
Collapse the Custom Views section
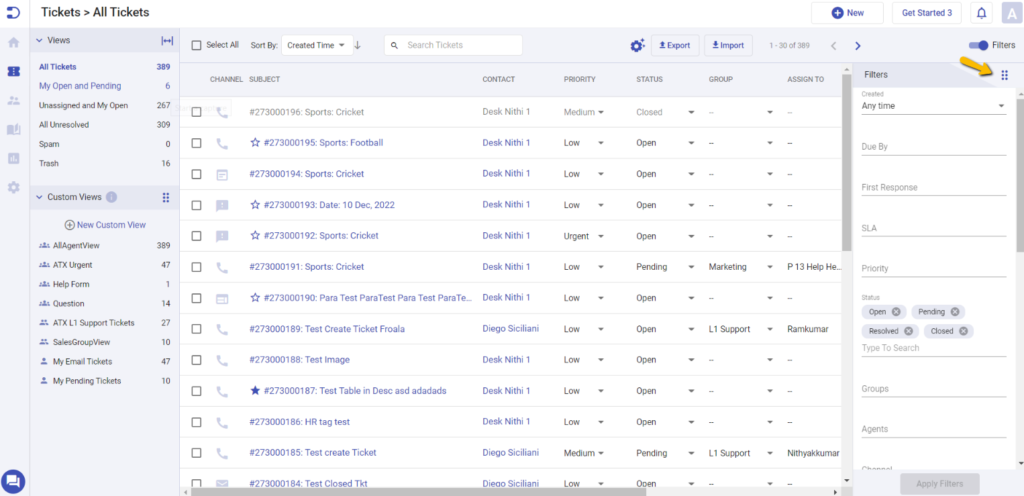(x=39, y=197)
